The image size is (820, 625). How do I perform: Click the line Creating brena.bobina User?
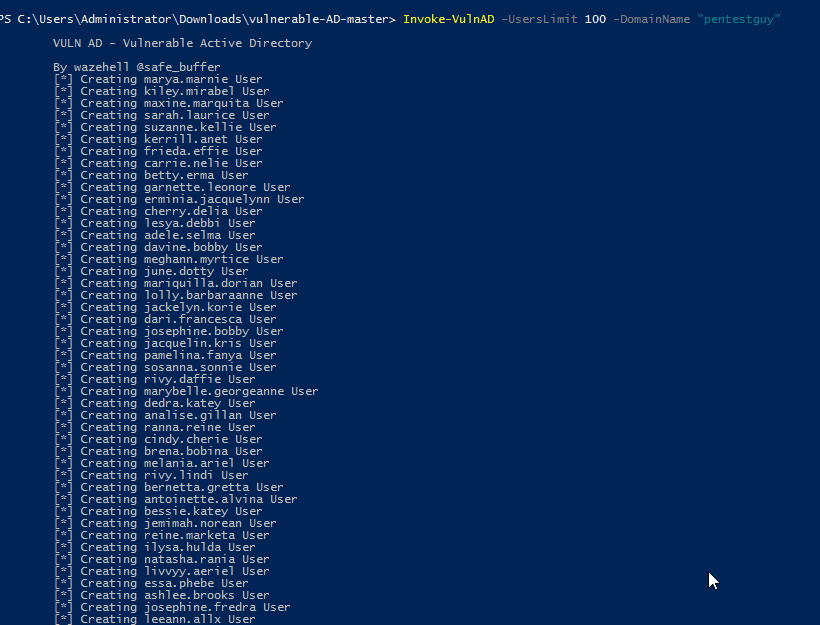[x=158, y=452]
